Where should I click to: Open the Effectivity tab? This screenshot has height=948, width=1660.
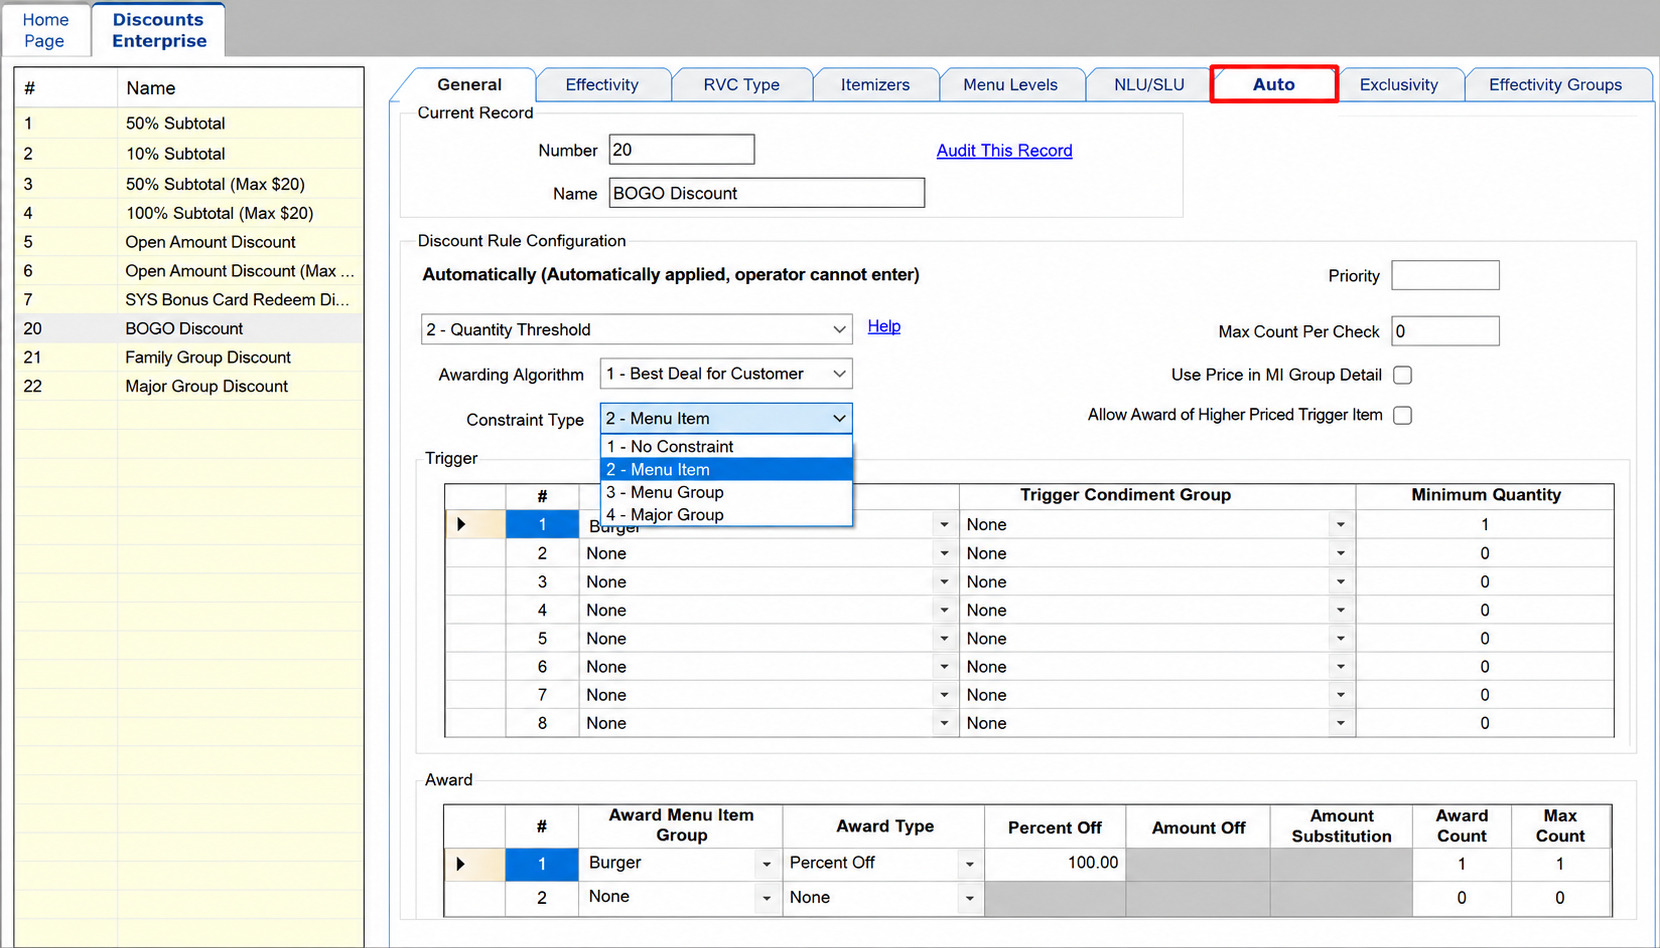[x=601, y=85]
